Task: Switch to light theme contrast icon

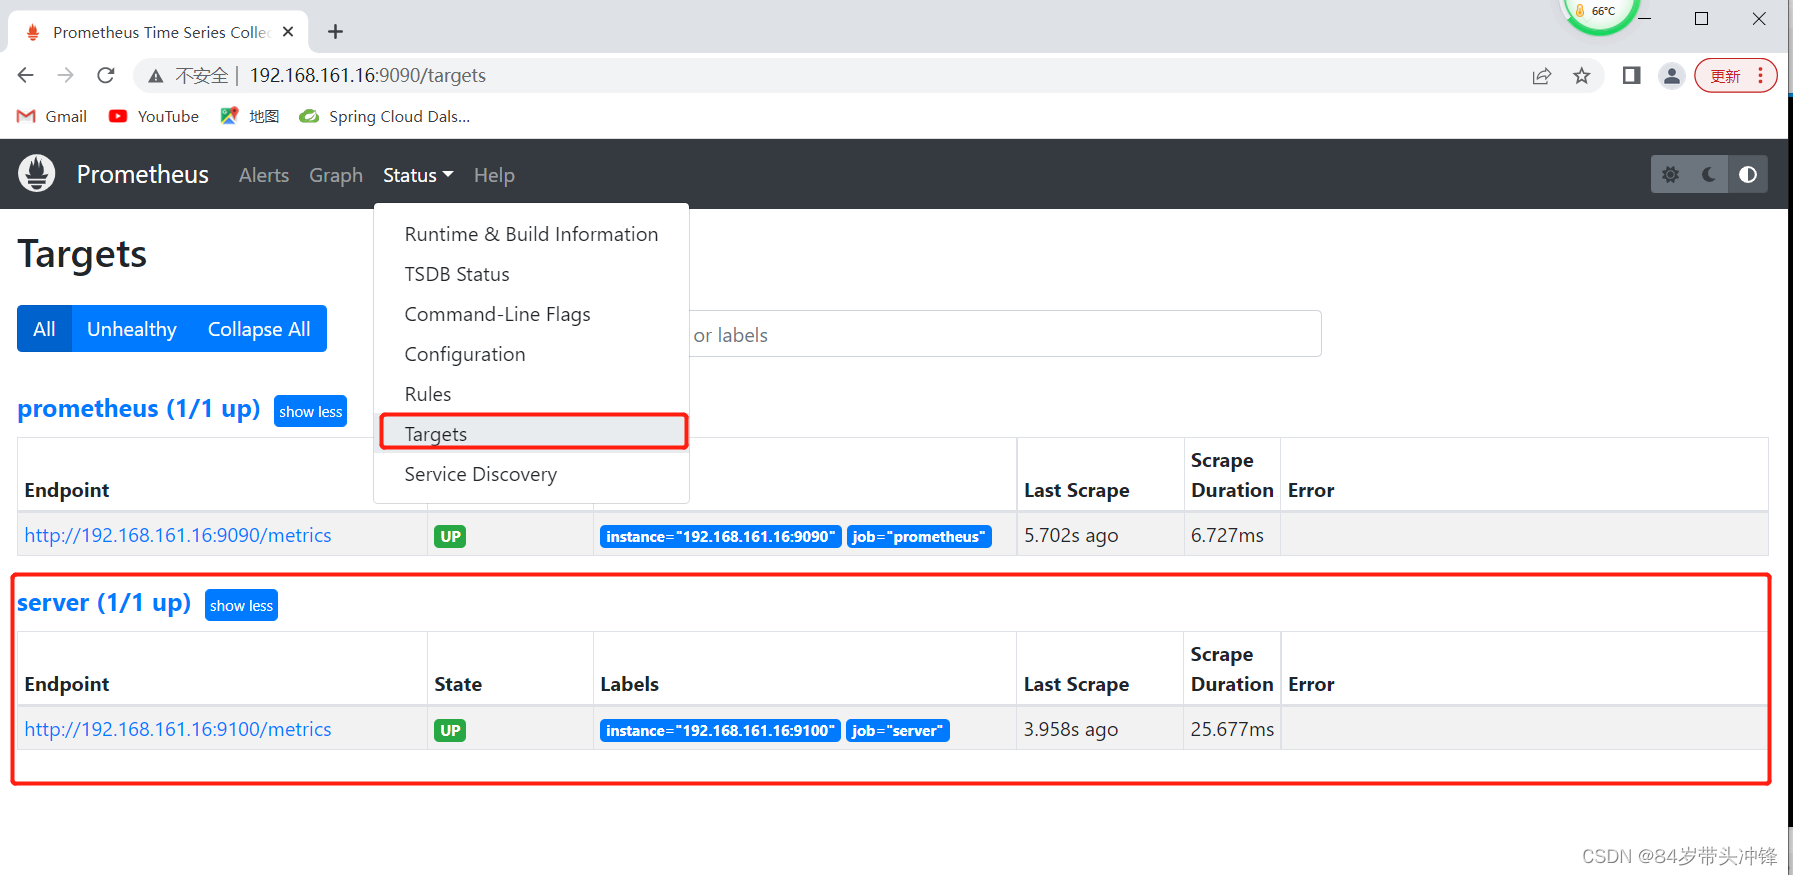Action: coord(1748,174)
